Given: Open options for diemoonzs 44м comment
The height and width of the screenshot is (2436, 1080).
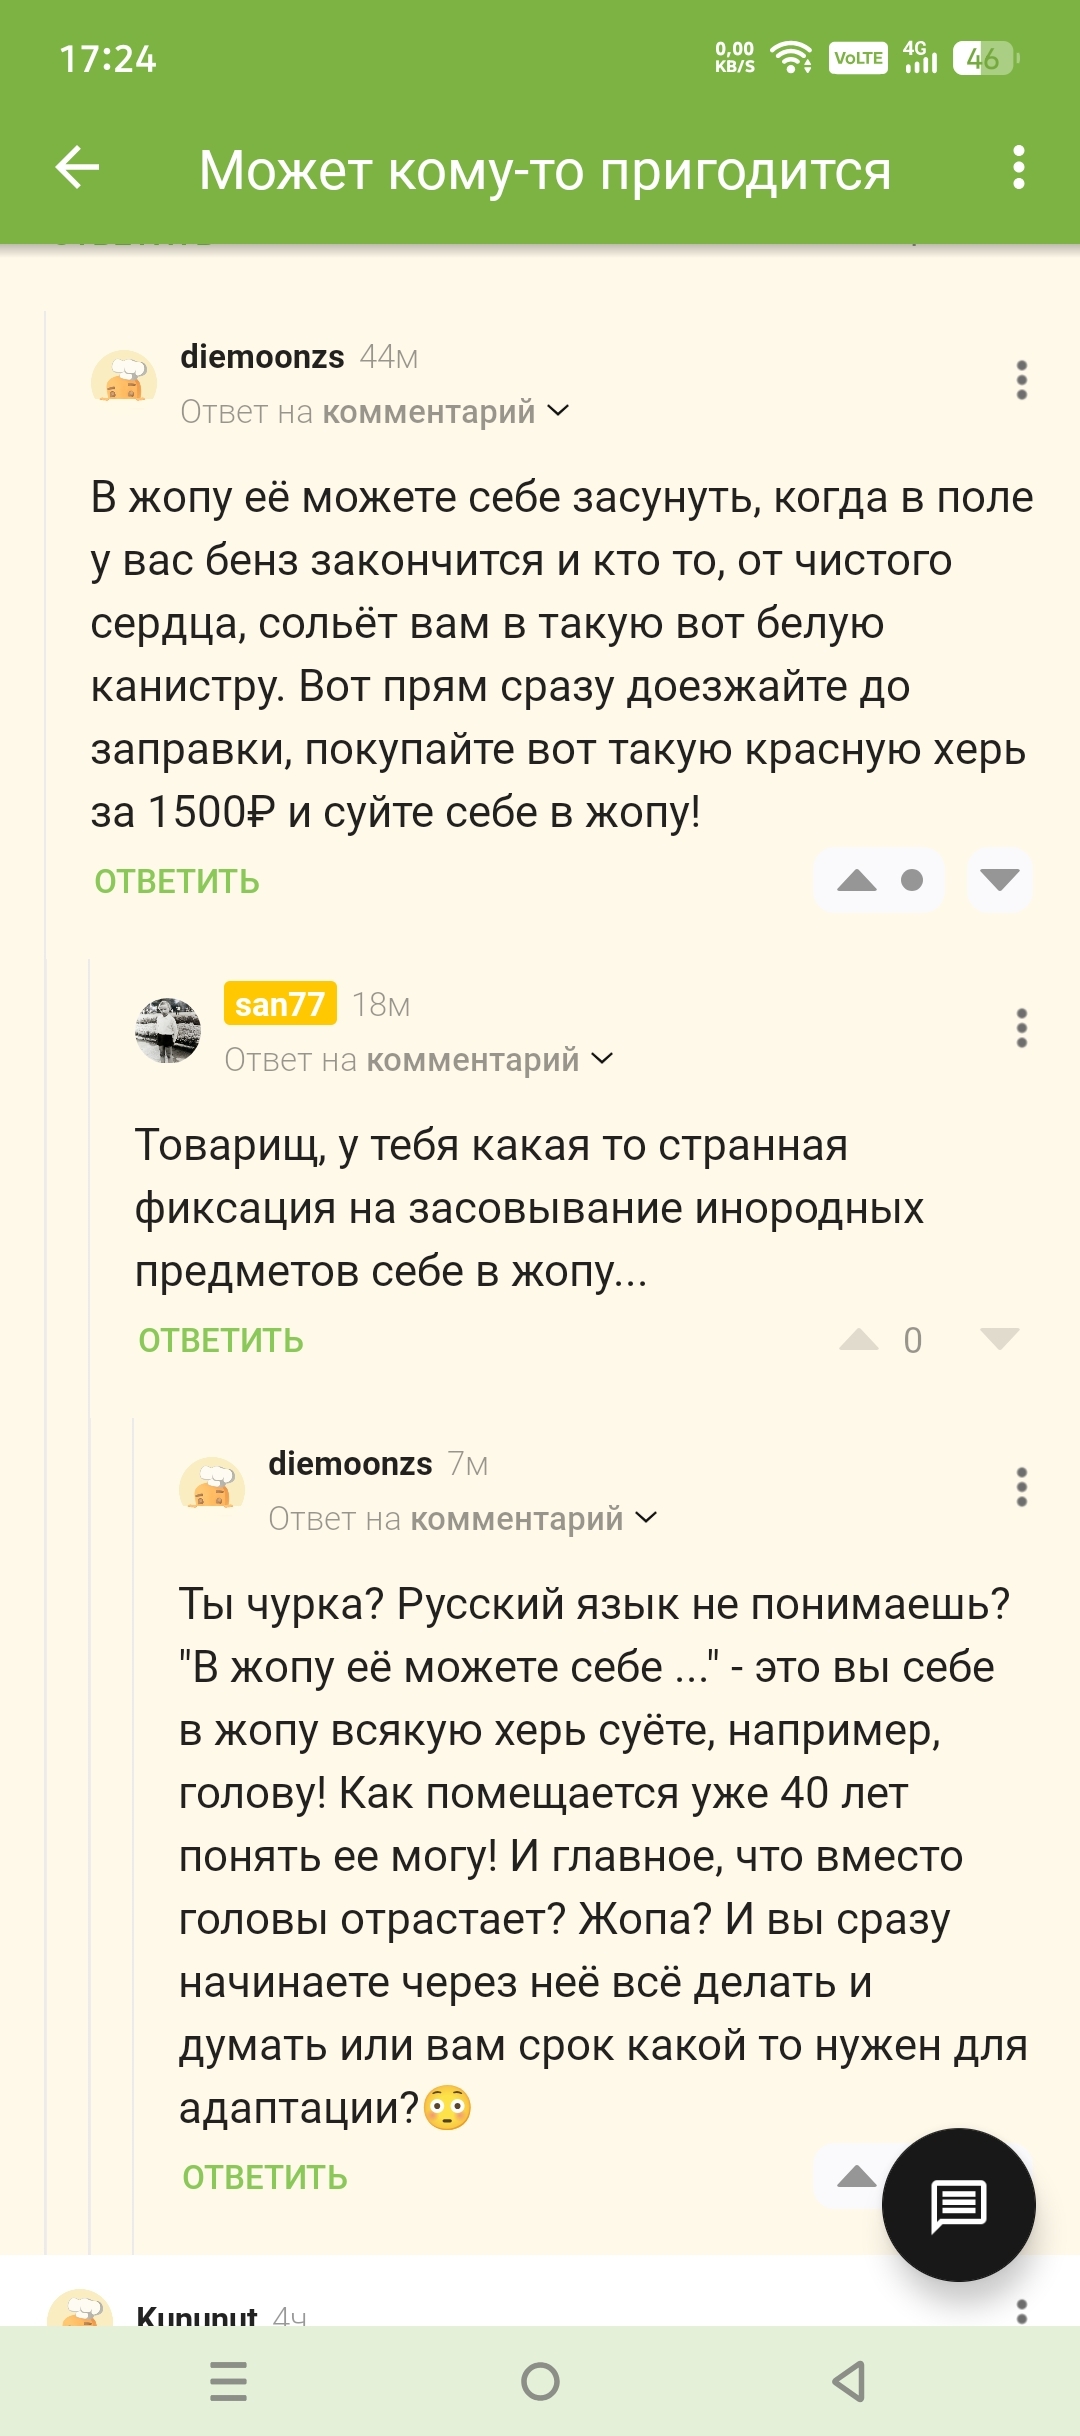Looking at the screenshot, I should [x=1021, y=380].
